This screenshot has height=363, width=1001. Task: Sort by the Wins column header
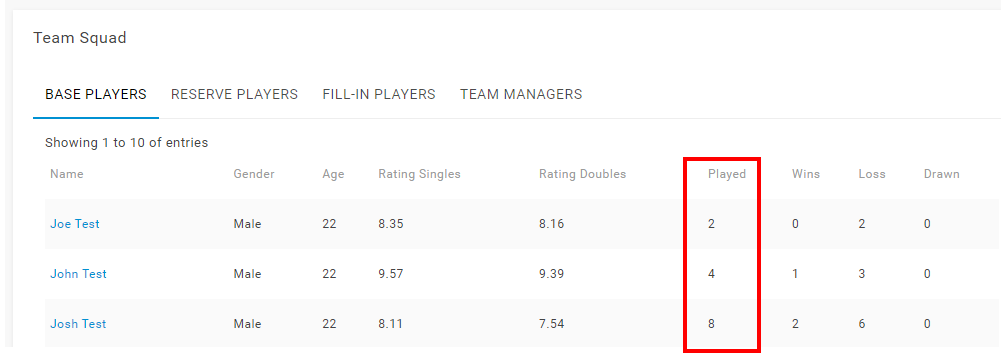(806, 174)
